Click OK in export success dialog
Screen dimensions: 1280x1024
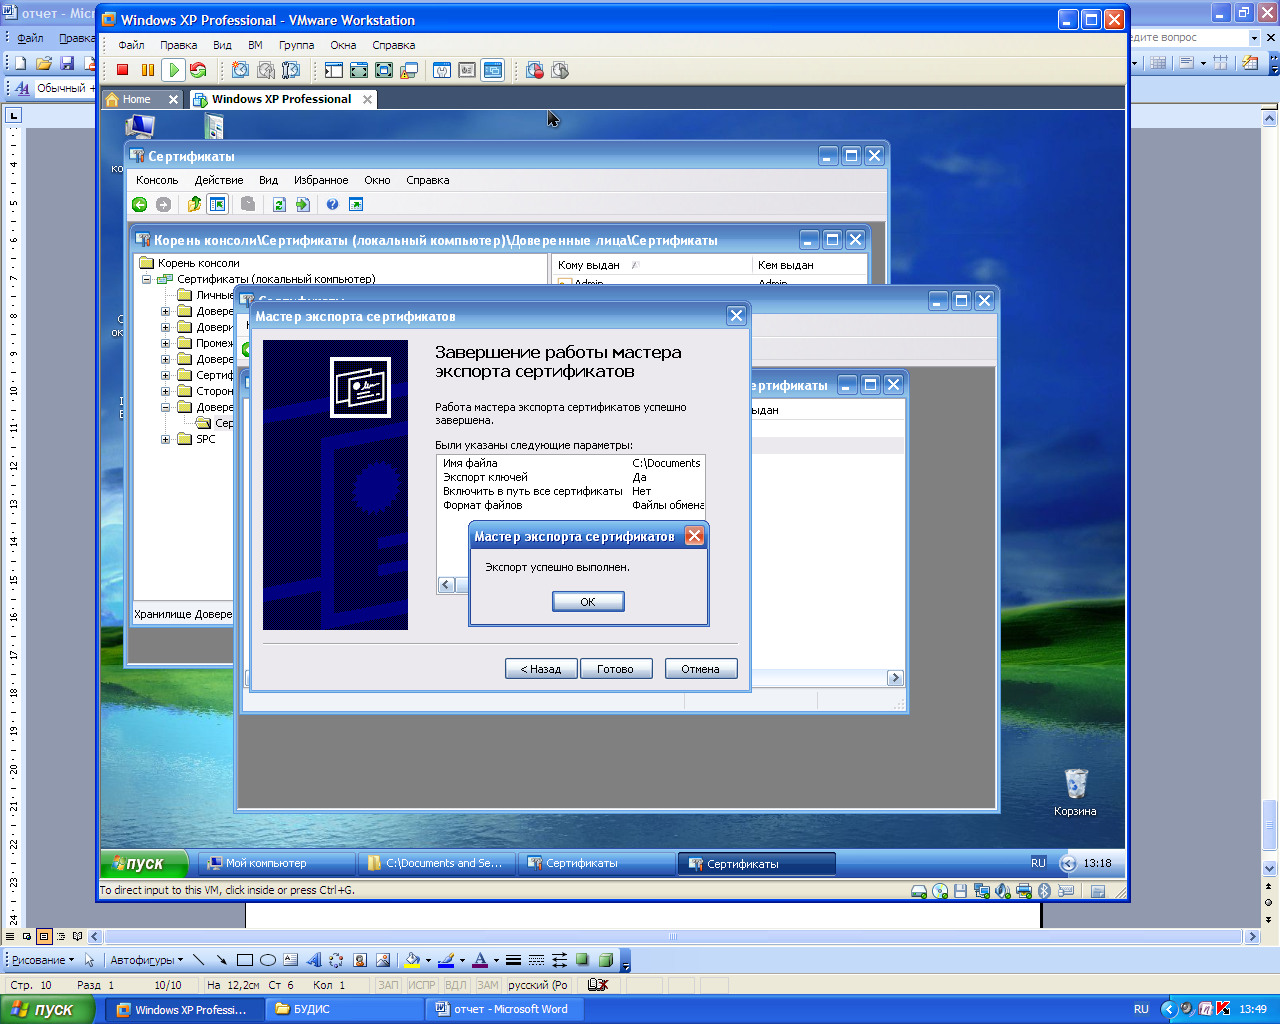tap(588, 601)
